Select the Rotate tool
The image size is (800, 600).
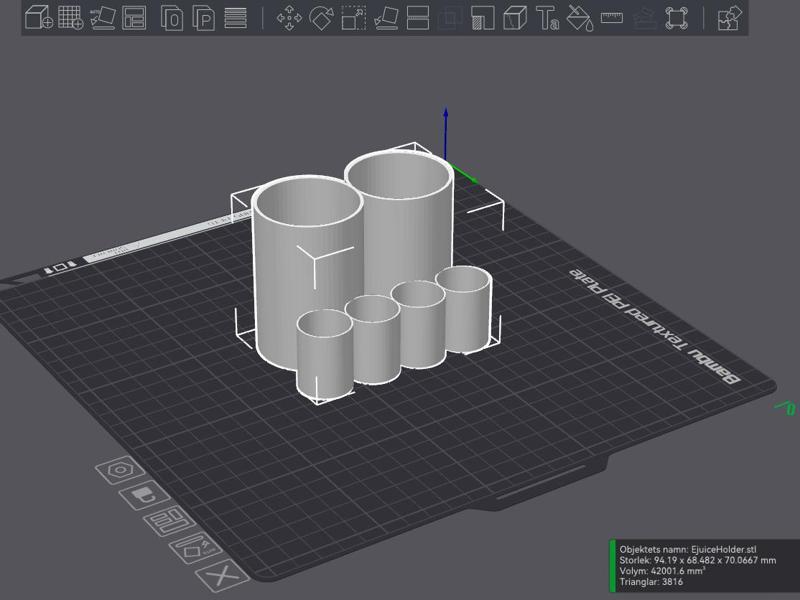coord(321,17)
